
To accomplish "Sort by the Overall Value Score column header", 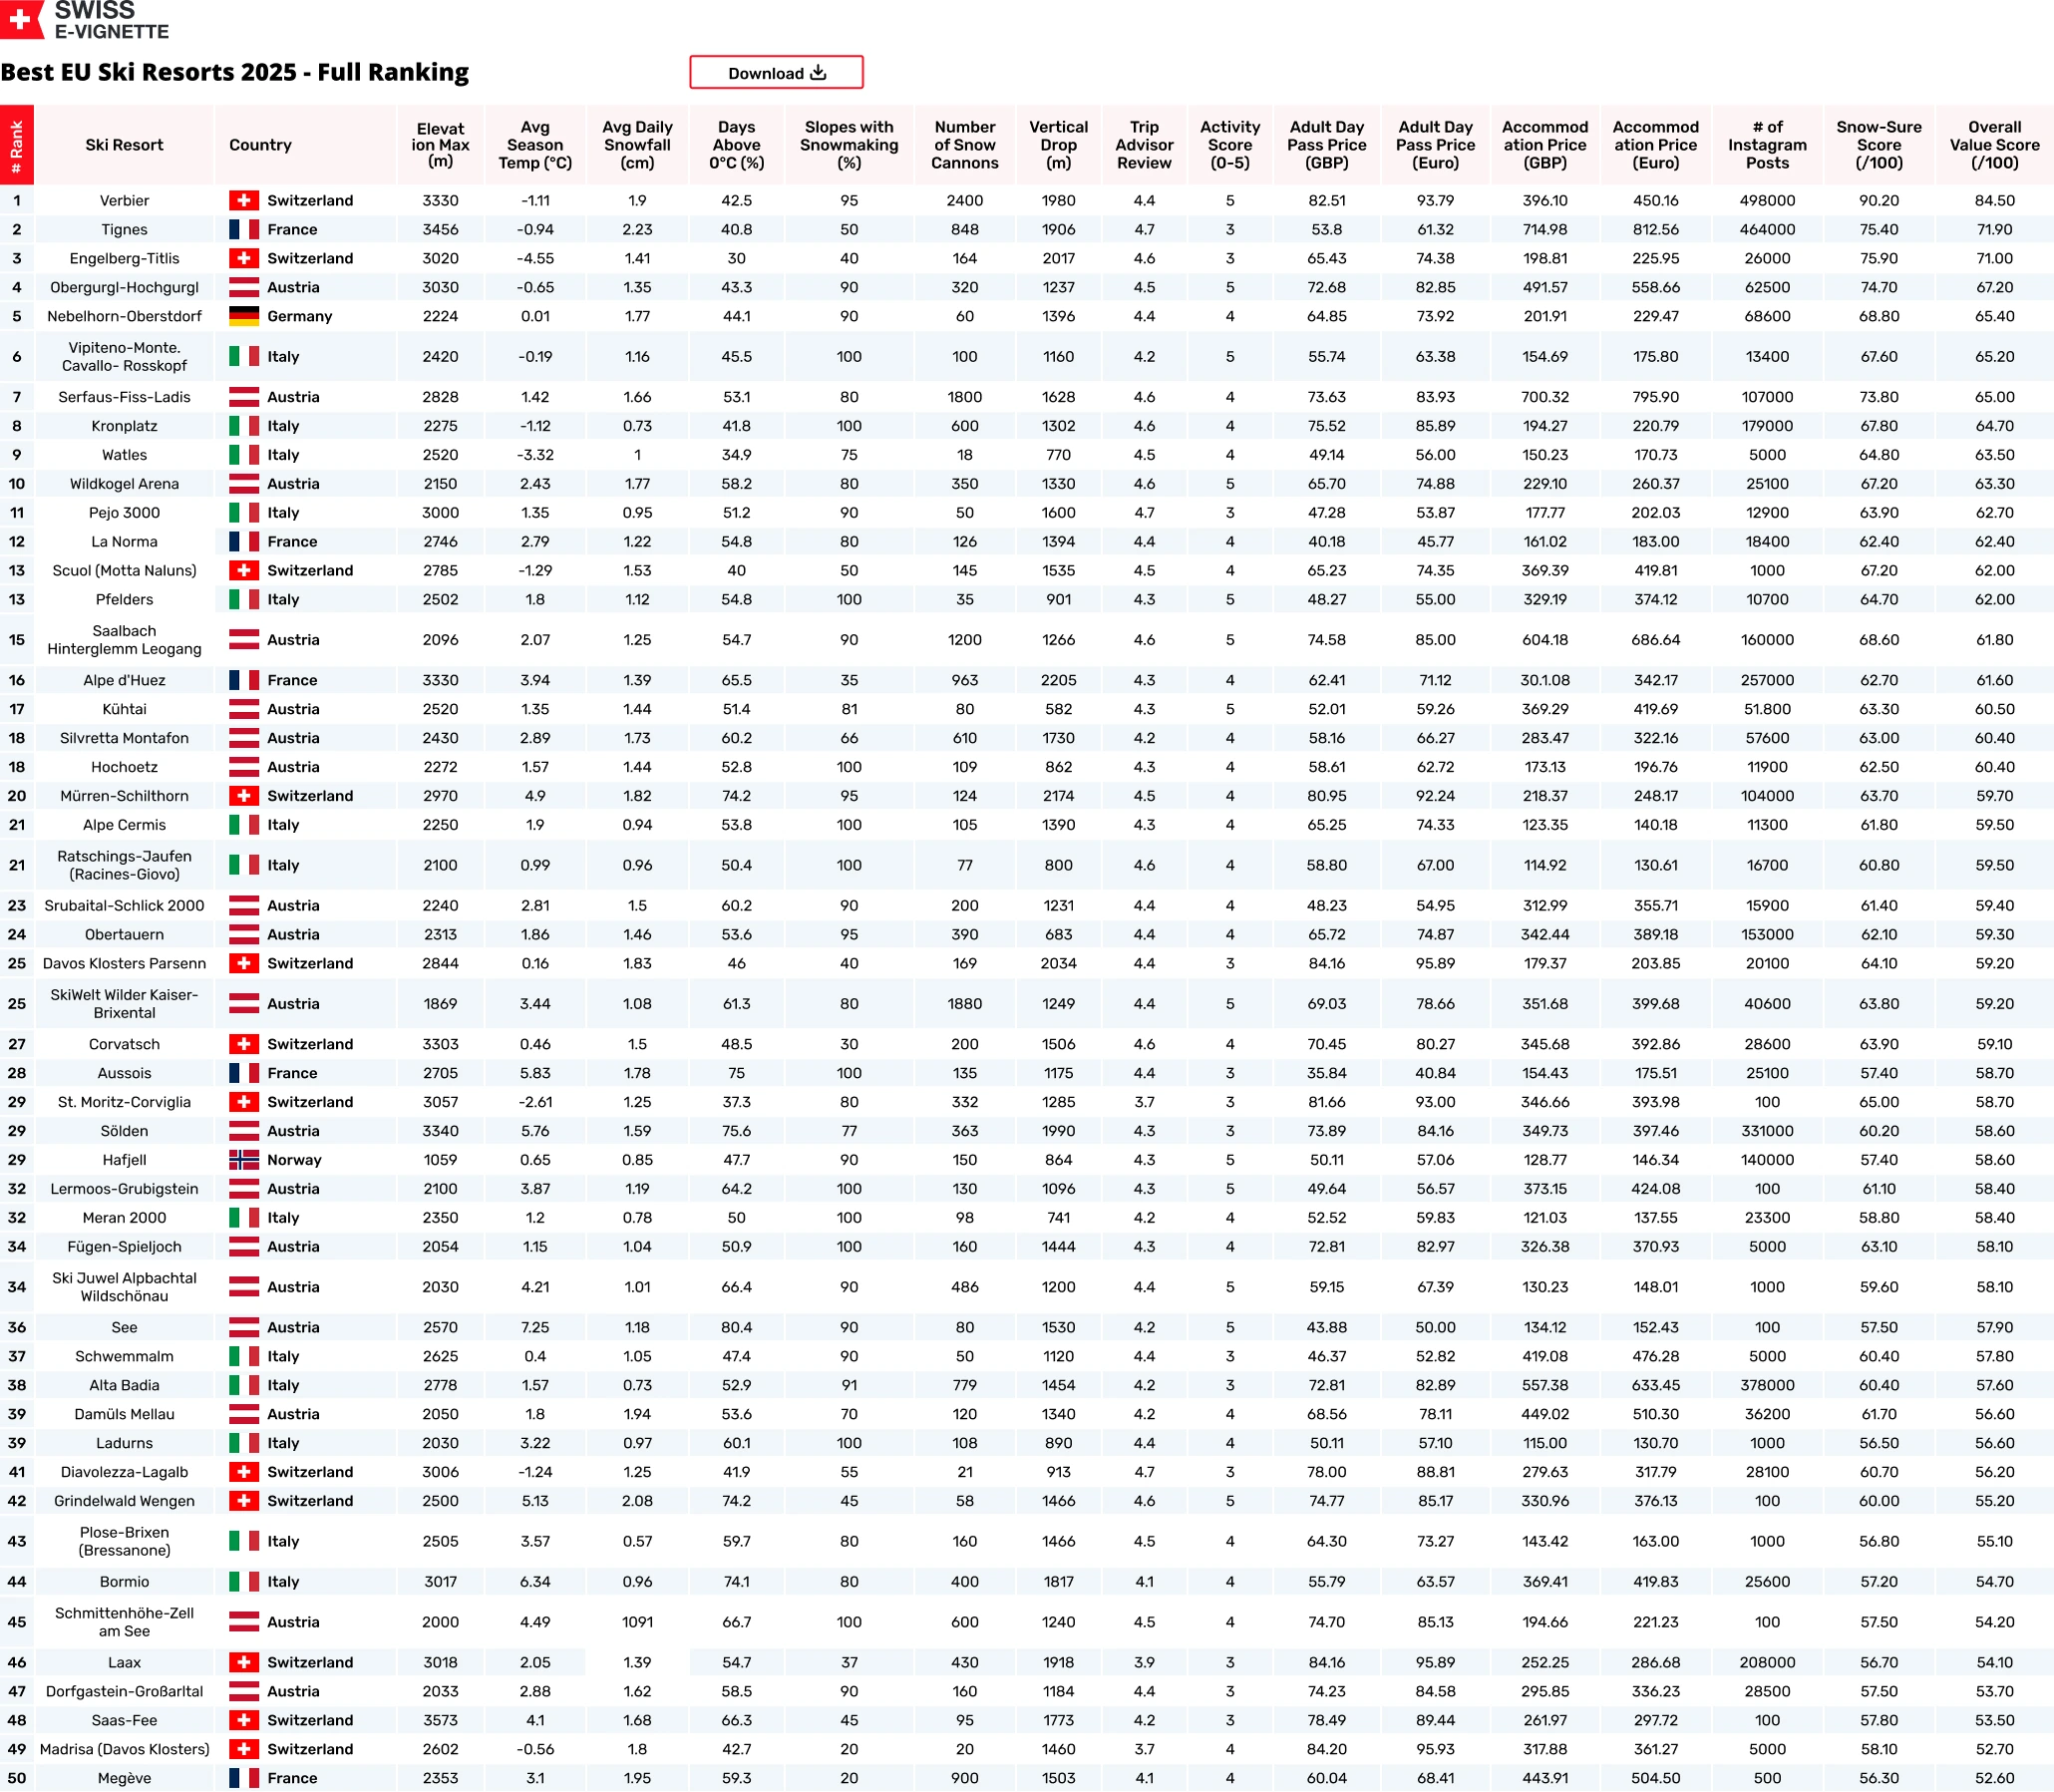I will tap(1994, 144).
